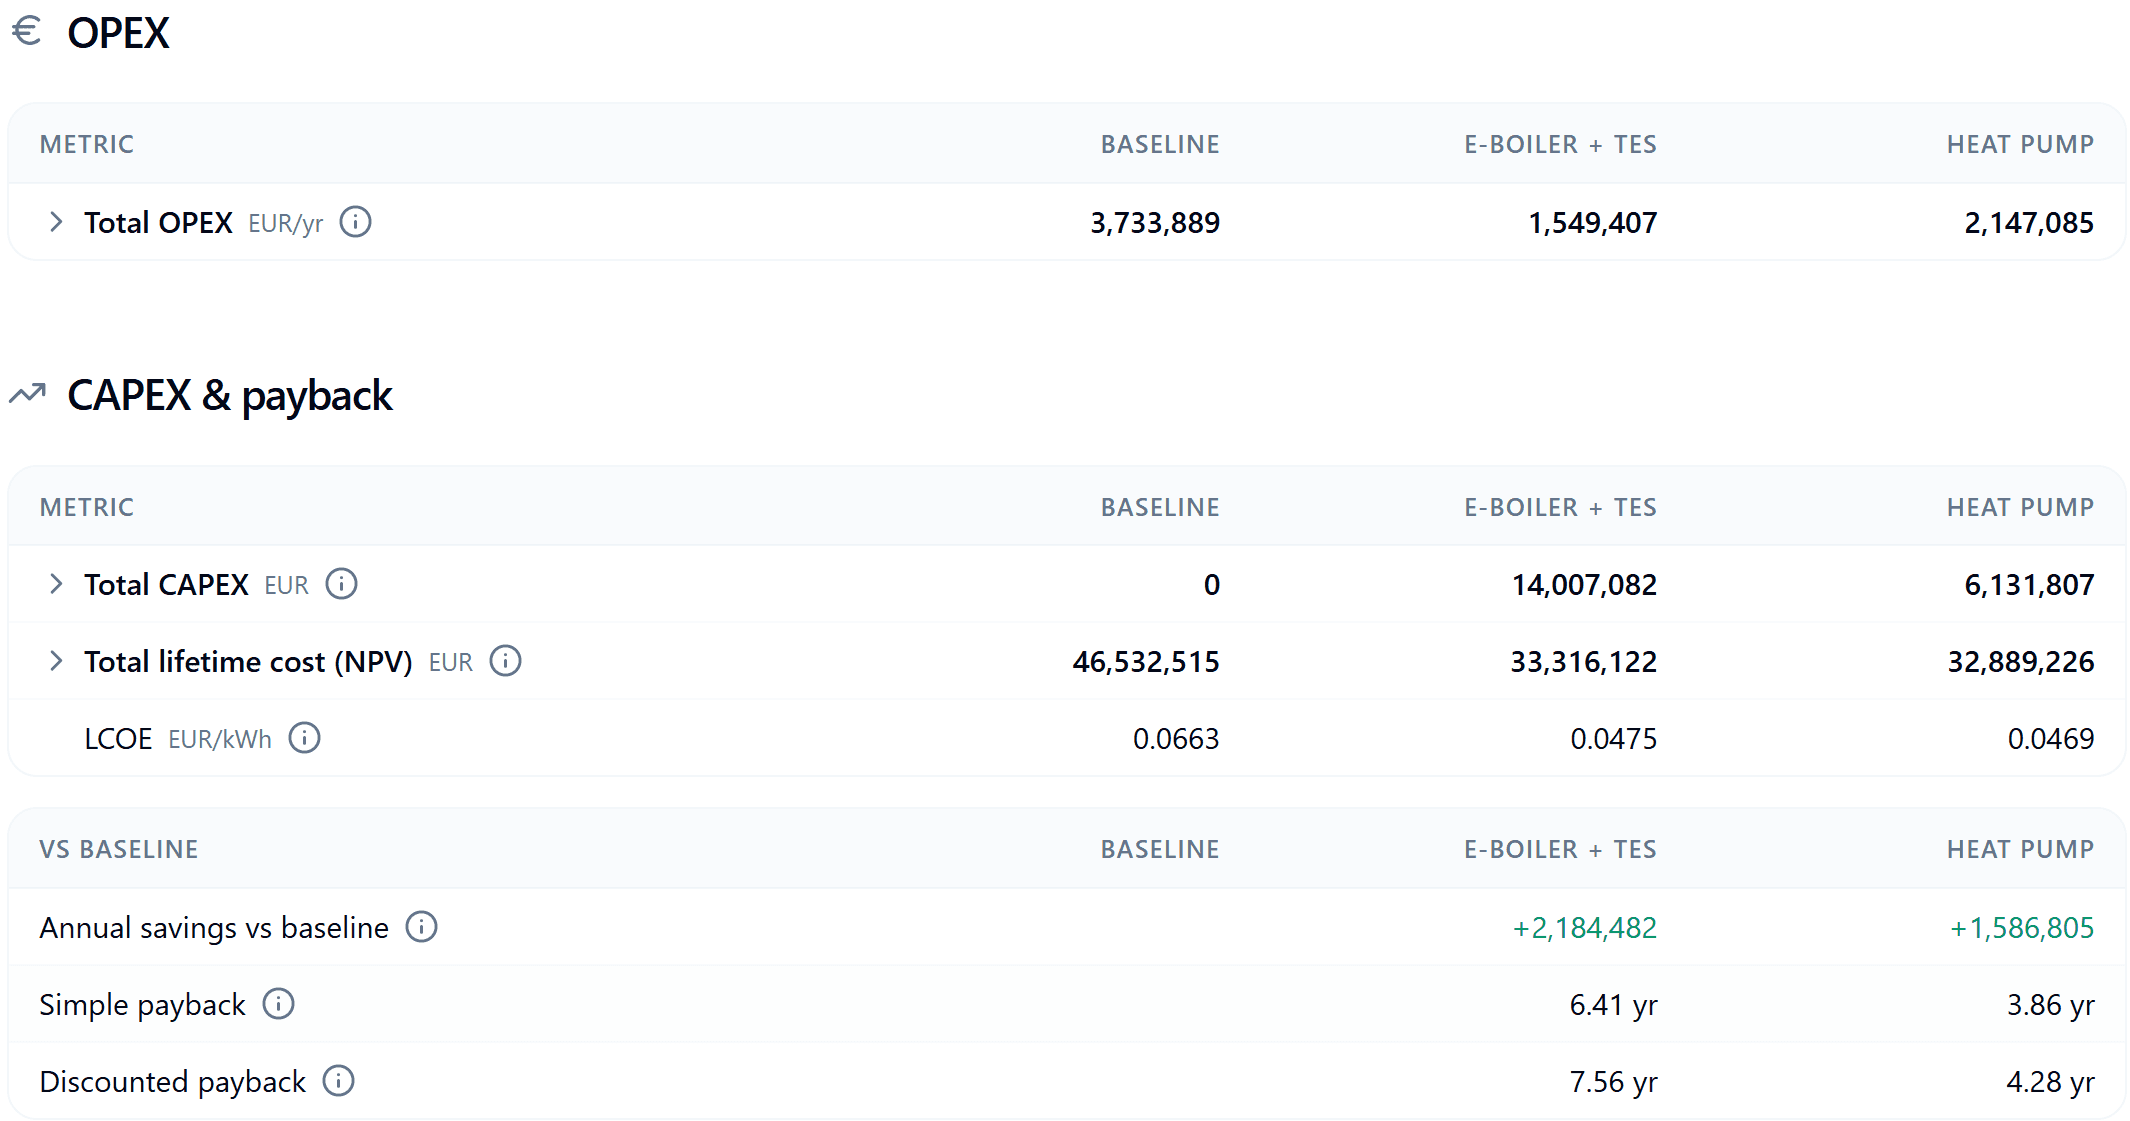2130x1121 pixels.
Task: Click E-Boiler discounted payback 7.56 yr
Action: click(x=1614, y=1082)
